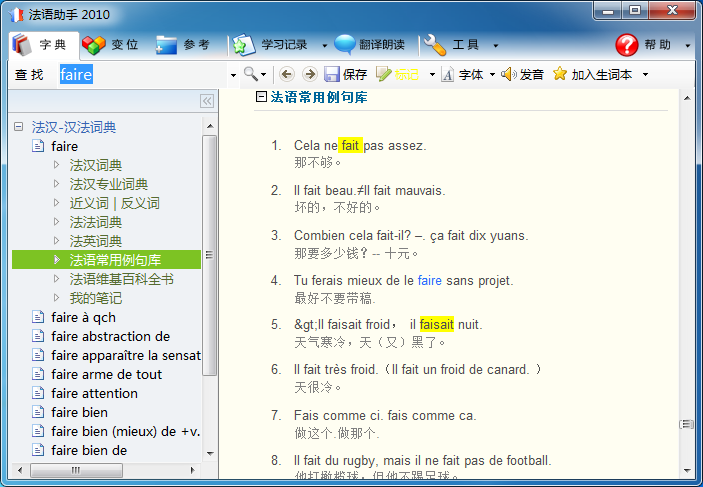Open the search history dropdown arrow
The height and width of the screenshot is (487, 703).
point(233,75)
